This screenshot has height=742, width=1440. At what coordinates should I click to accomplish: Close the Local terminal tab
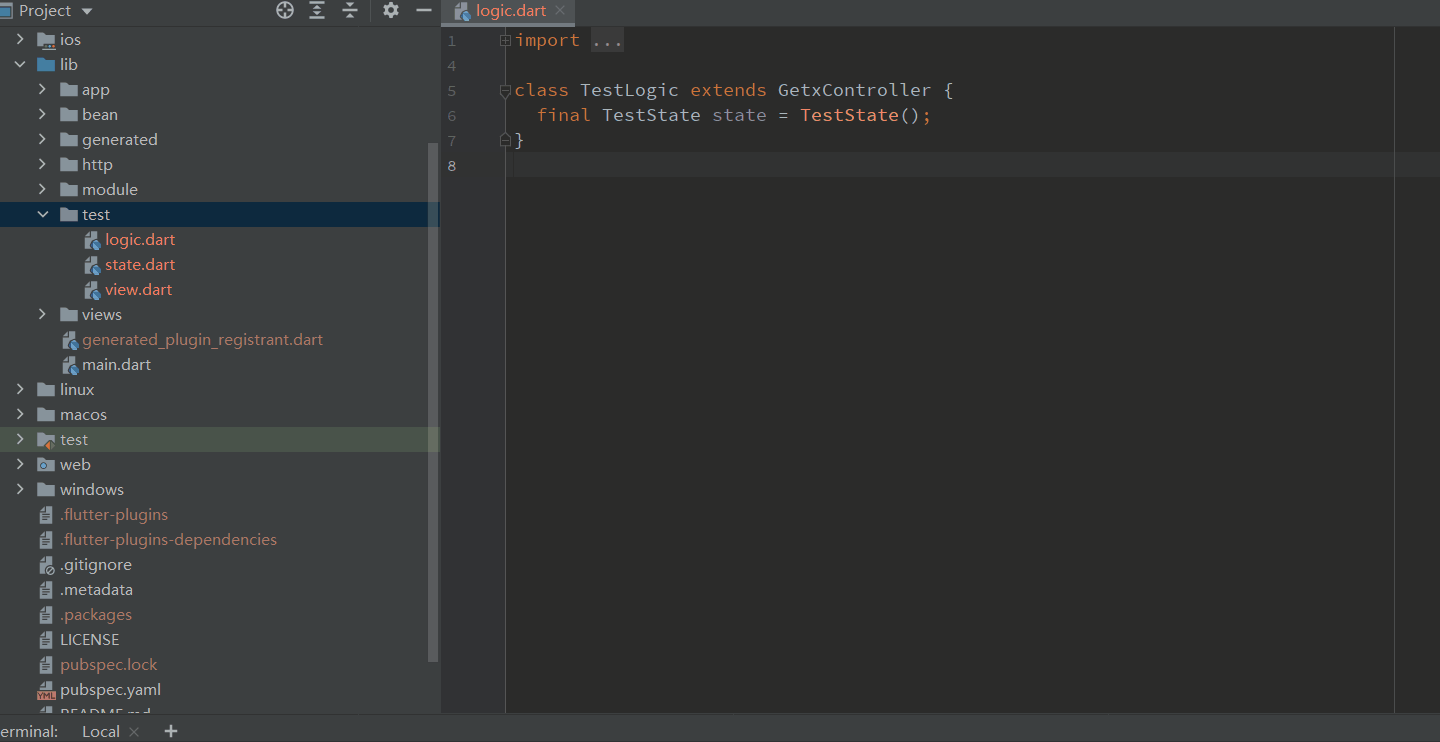point(134,731)
